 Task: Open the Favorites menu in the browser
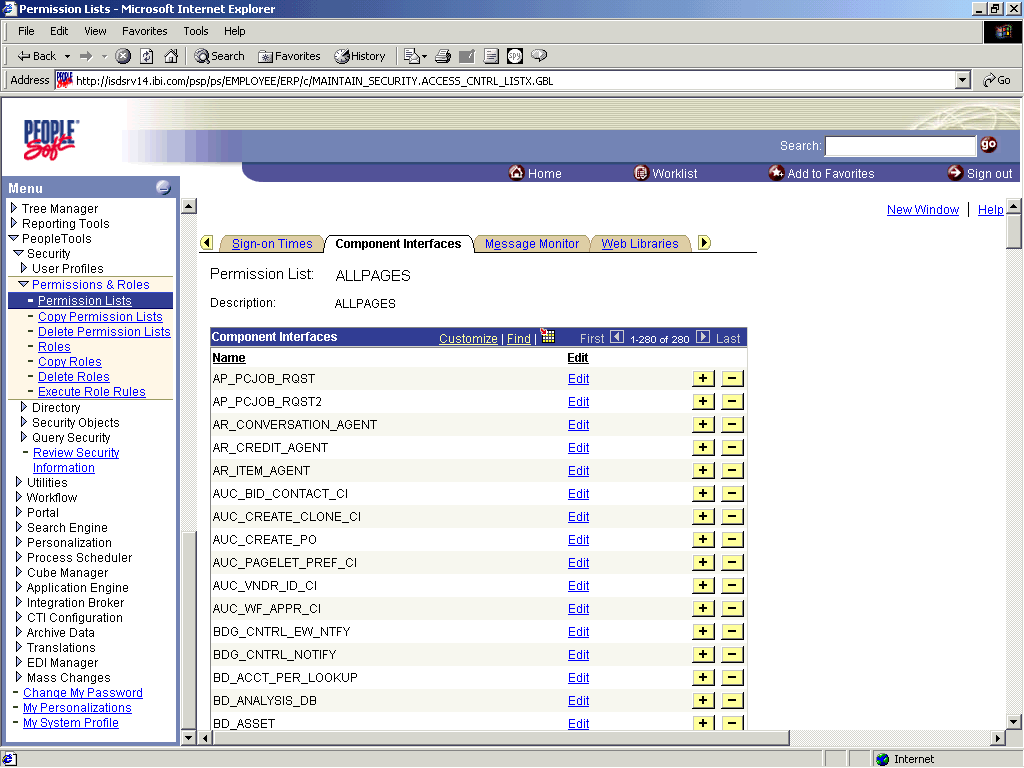point(144,31)
